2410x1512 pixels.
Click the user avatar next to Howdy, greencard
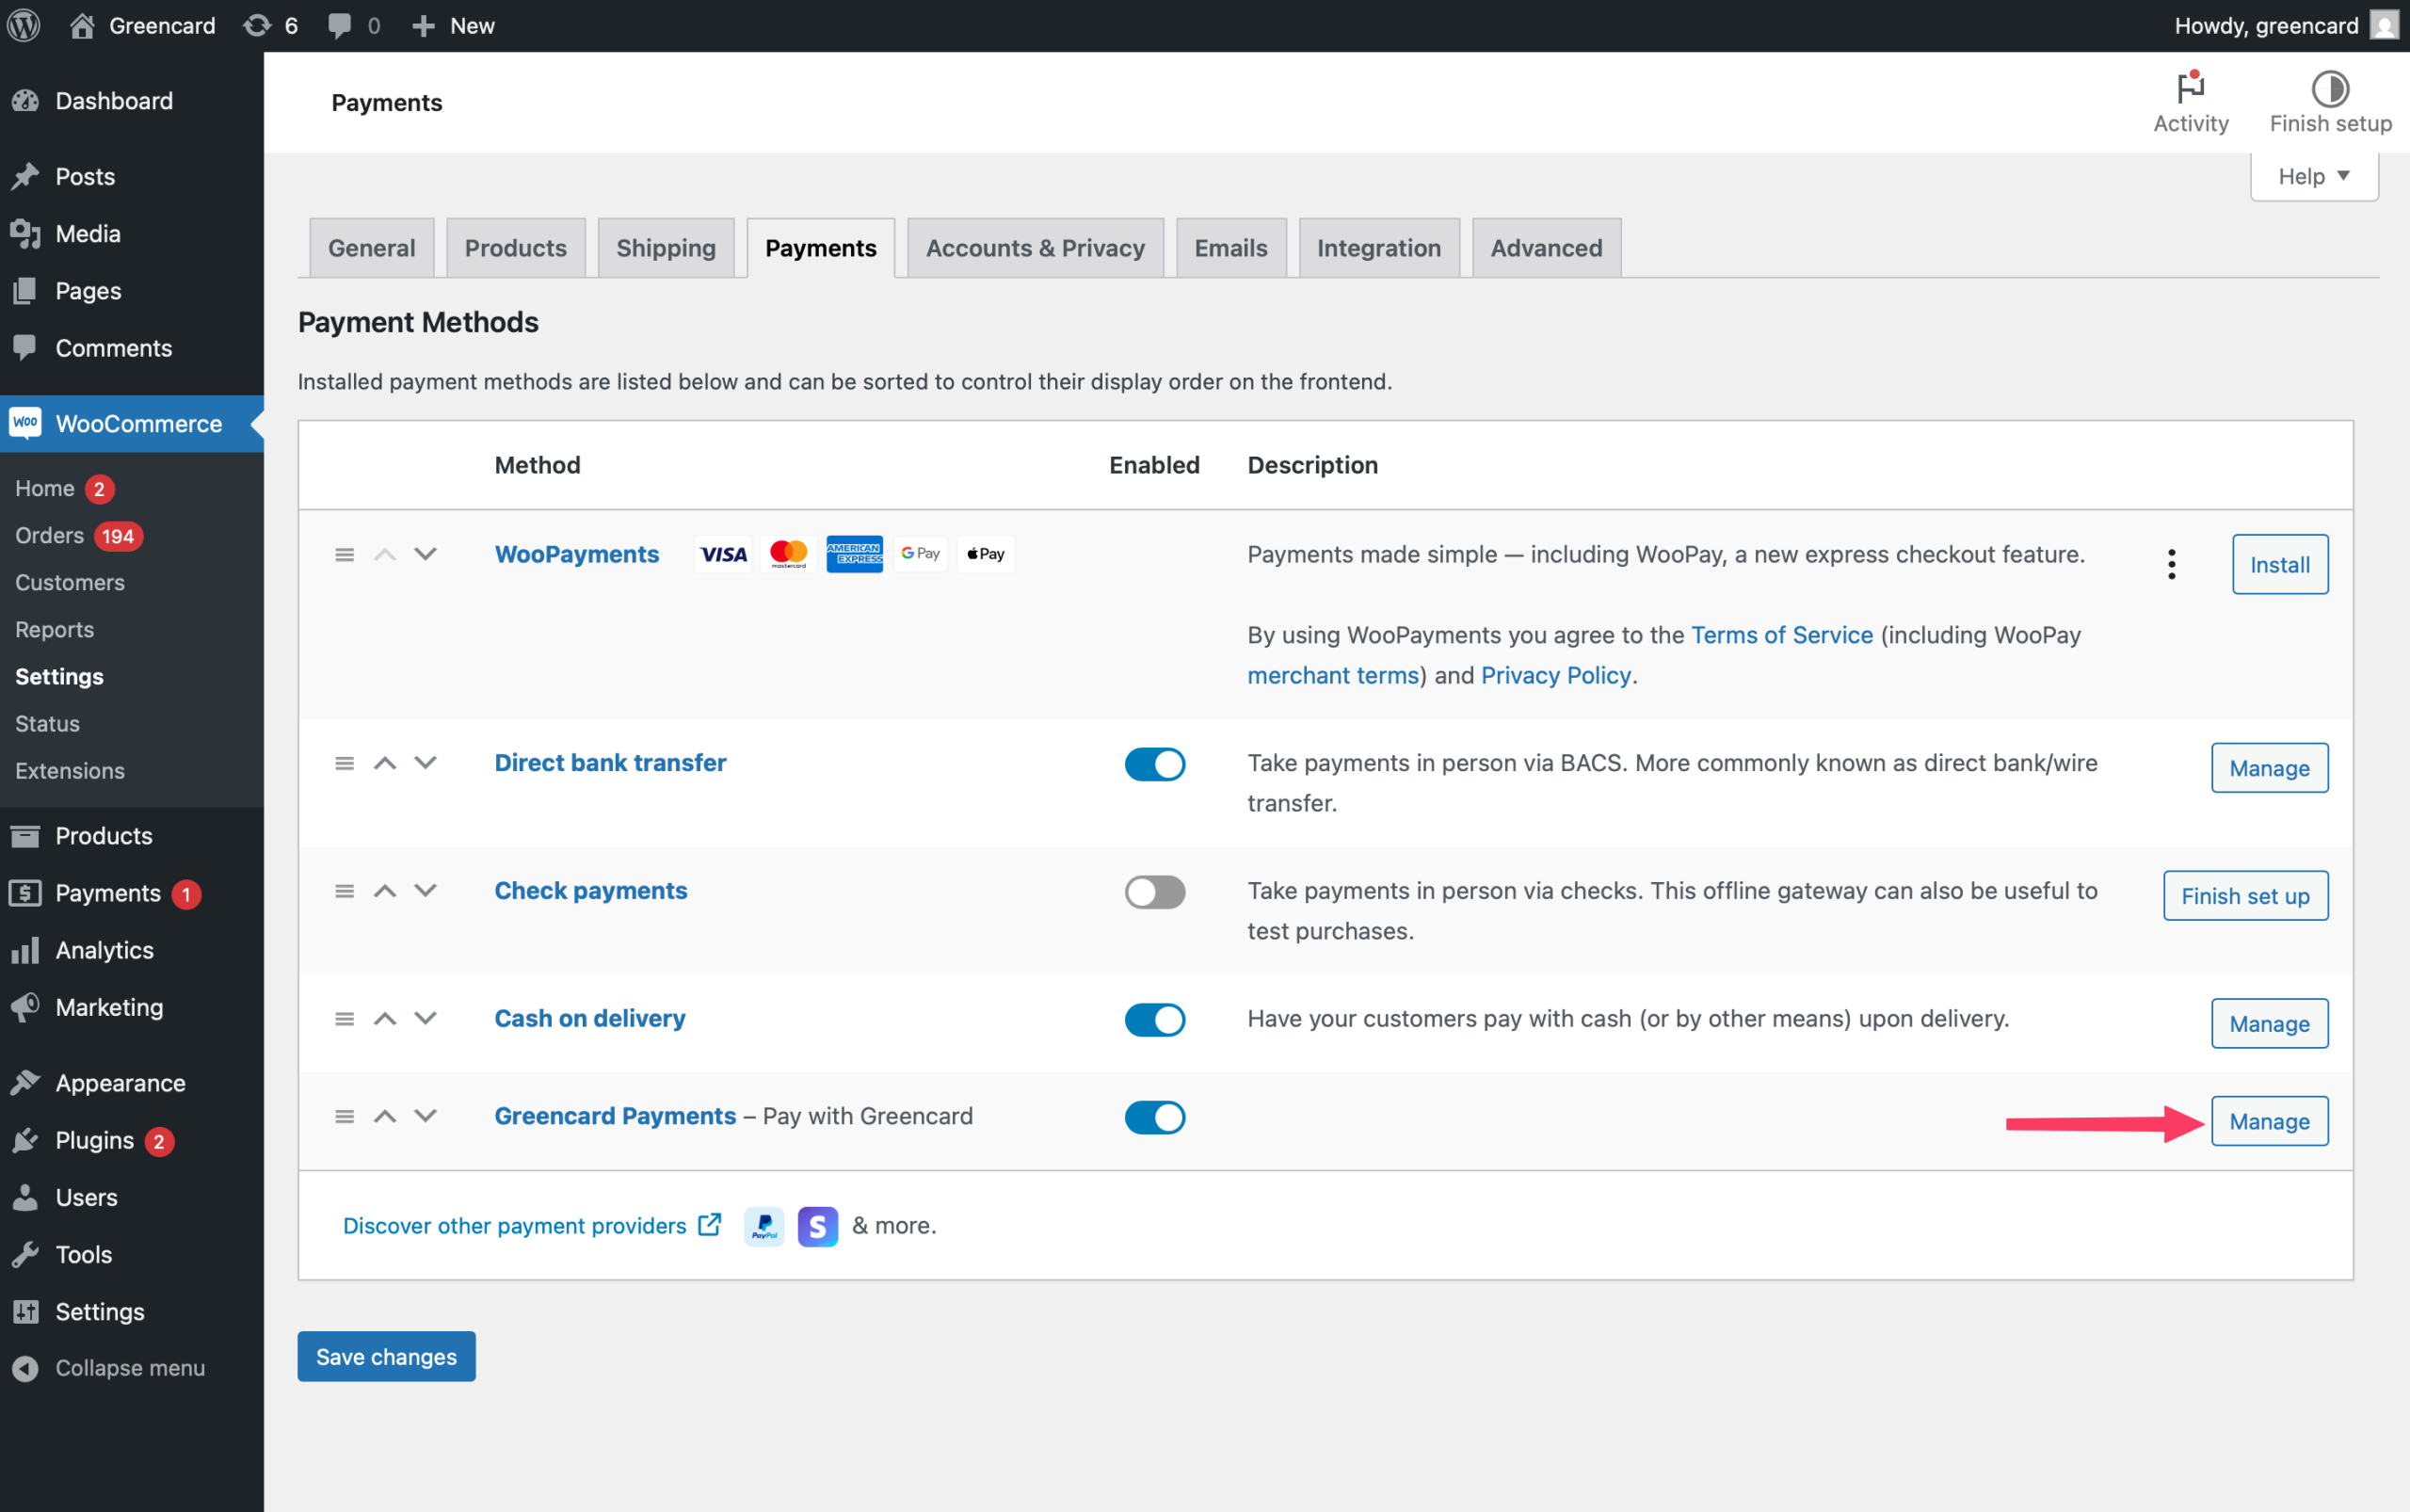[x=2384, y=25]
